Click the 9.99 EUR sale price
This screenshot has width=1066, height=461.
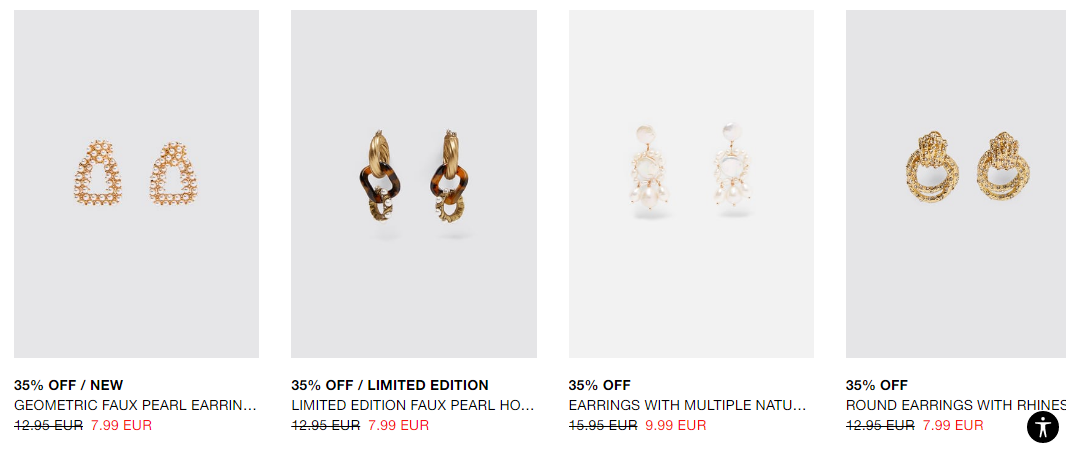(x=676, y=426)
